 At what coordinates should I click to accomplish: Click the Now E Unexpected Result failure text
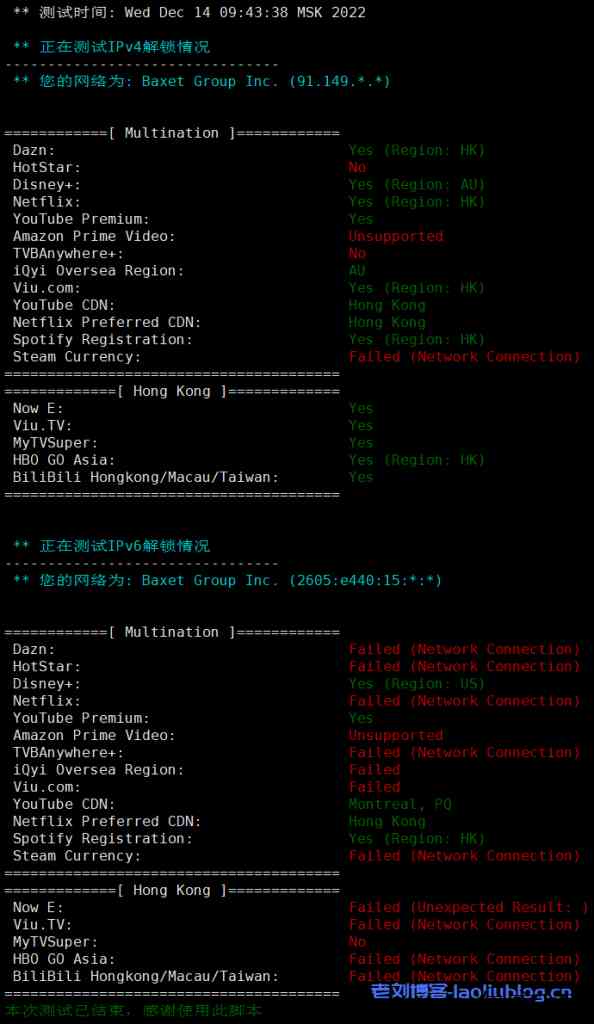point(468,907)
